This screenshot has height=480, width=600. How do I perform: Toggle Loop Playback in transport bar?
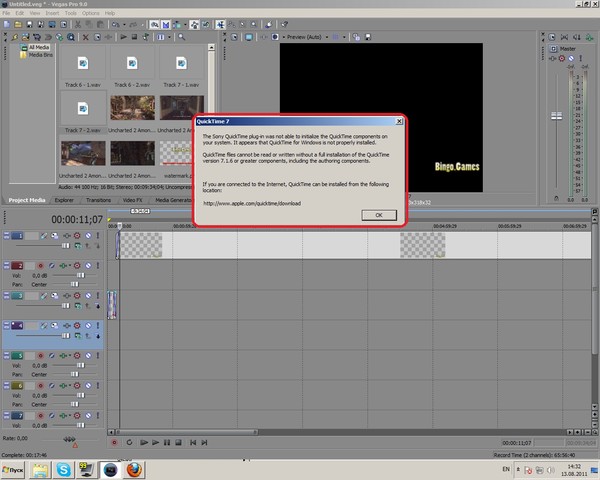pyautogui.click(x=129, y=442)
